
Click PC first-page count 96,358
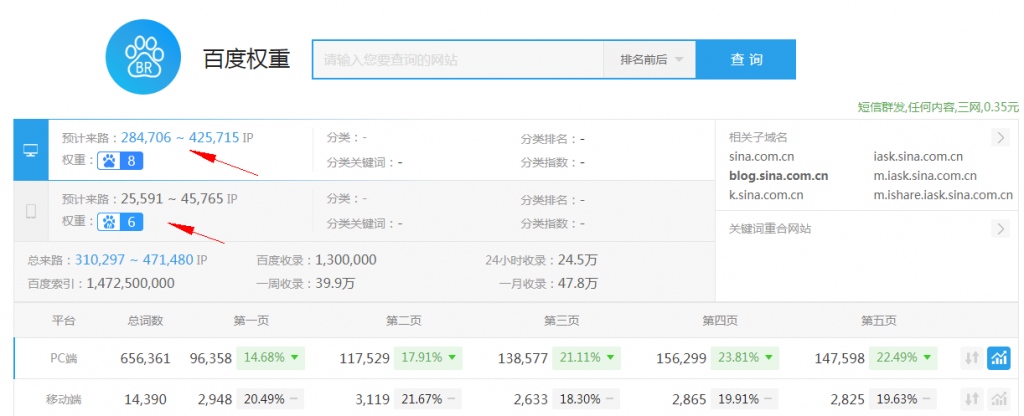click(211, 359)
